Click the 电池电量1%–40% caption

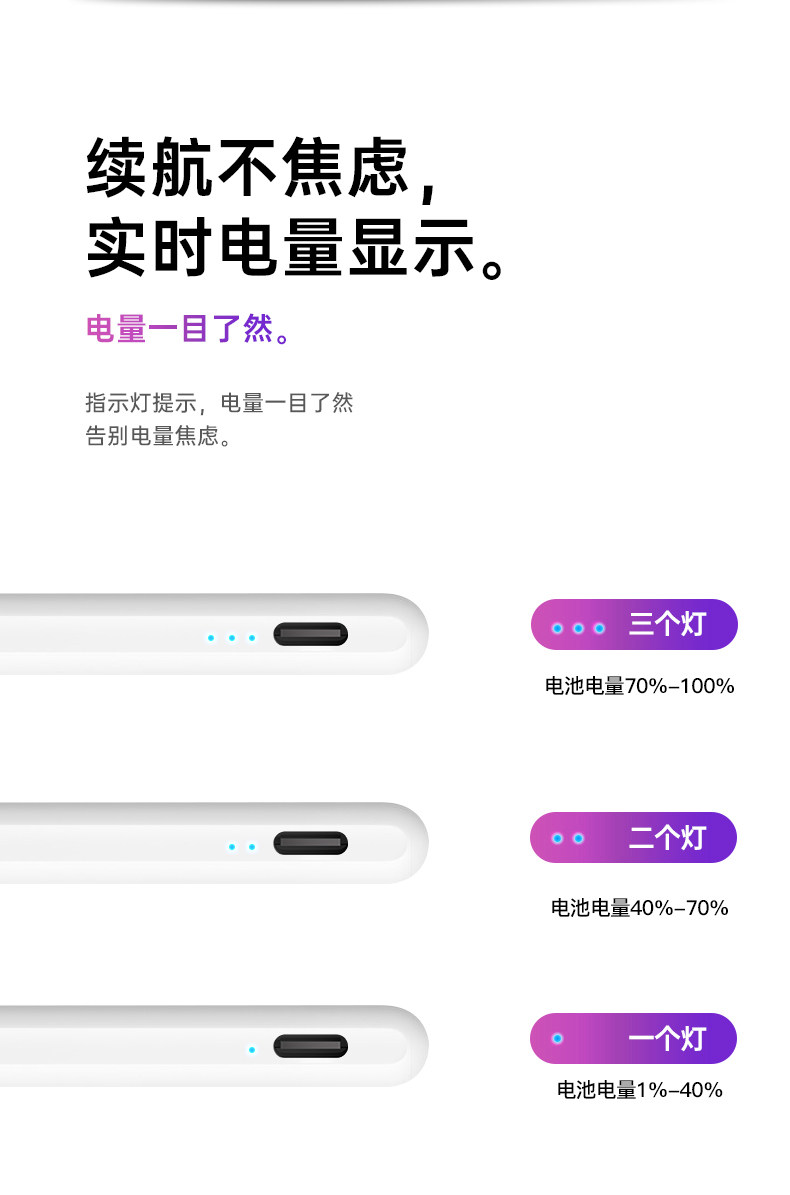tap(639, 1090)
